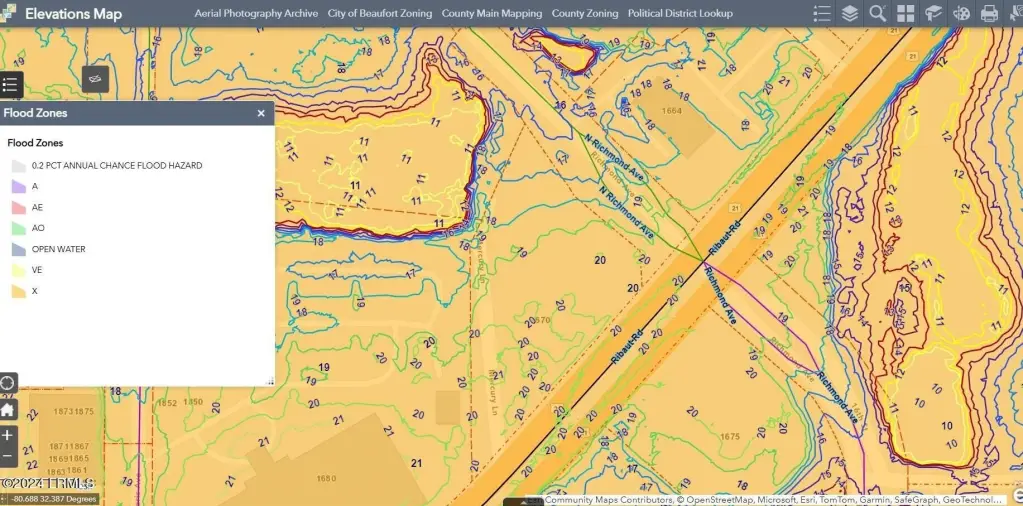This screenshot has width=1023, height=506.
Task: Toggle the hidden-eye widget button on the map
Action: 95,78
